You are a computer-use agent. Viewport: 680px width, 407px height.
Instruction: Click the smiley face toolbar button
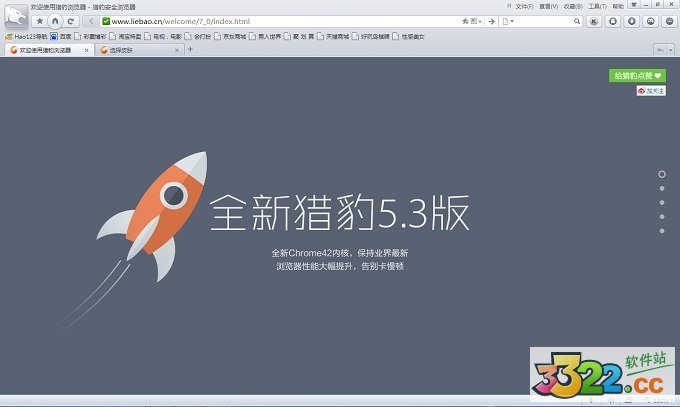651,21
